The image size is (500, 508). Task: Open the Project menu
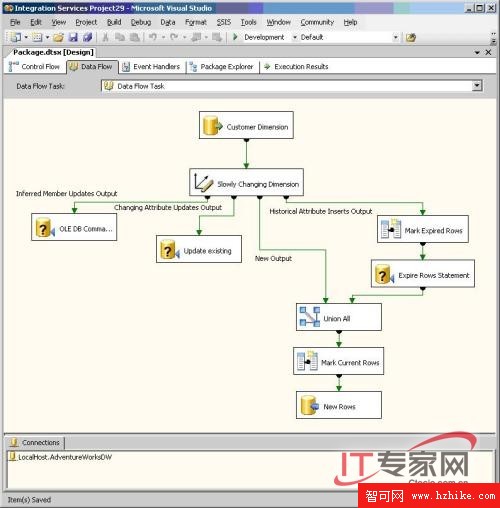click(x=86, y=22)
